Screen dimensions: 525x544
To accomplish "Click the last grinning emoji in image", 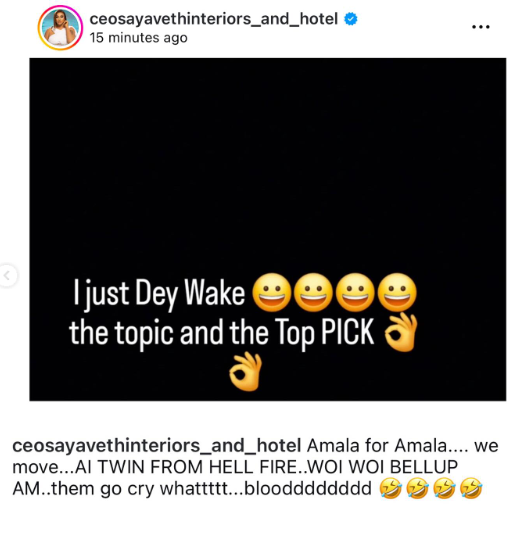I will pyautogui.click(x=397, y=292).
